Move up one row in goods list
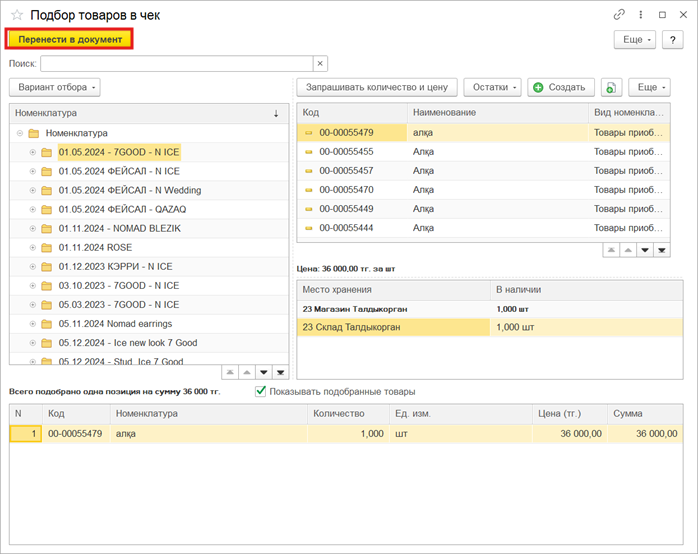The height and width of the screenshot is (554, 698). [x=628, y=250]
